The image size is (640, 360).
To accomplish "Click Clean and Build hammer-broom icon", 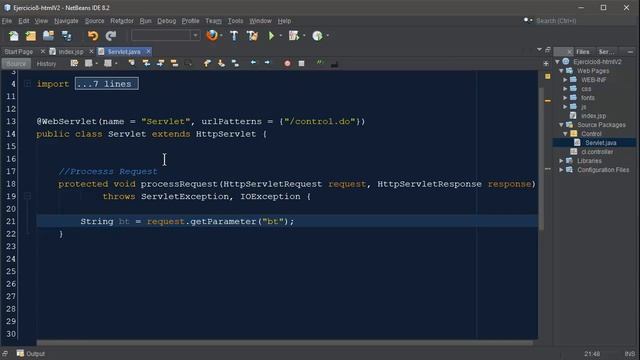I will (x=252, y=36).
